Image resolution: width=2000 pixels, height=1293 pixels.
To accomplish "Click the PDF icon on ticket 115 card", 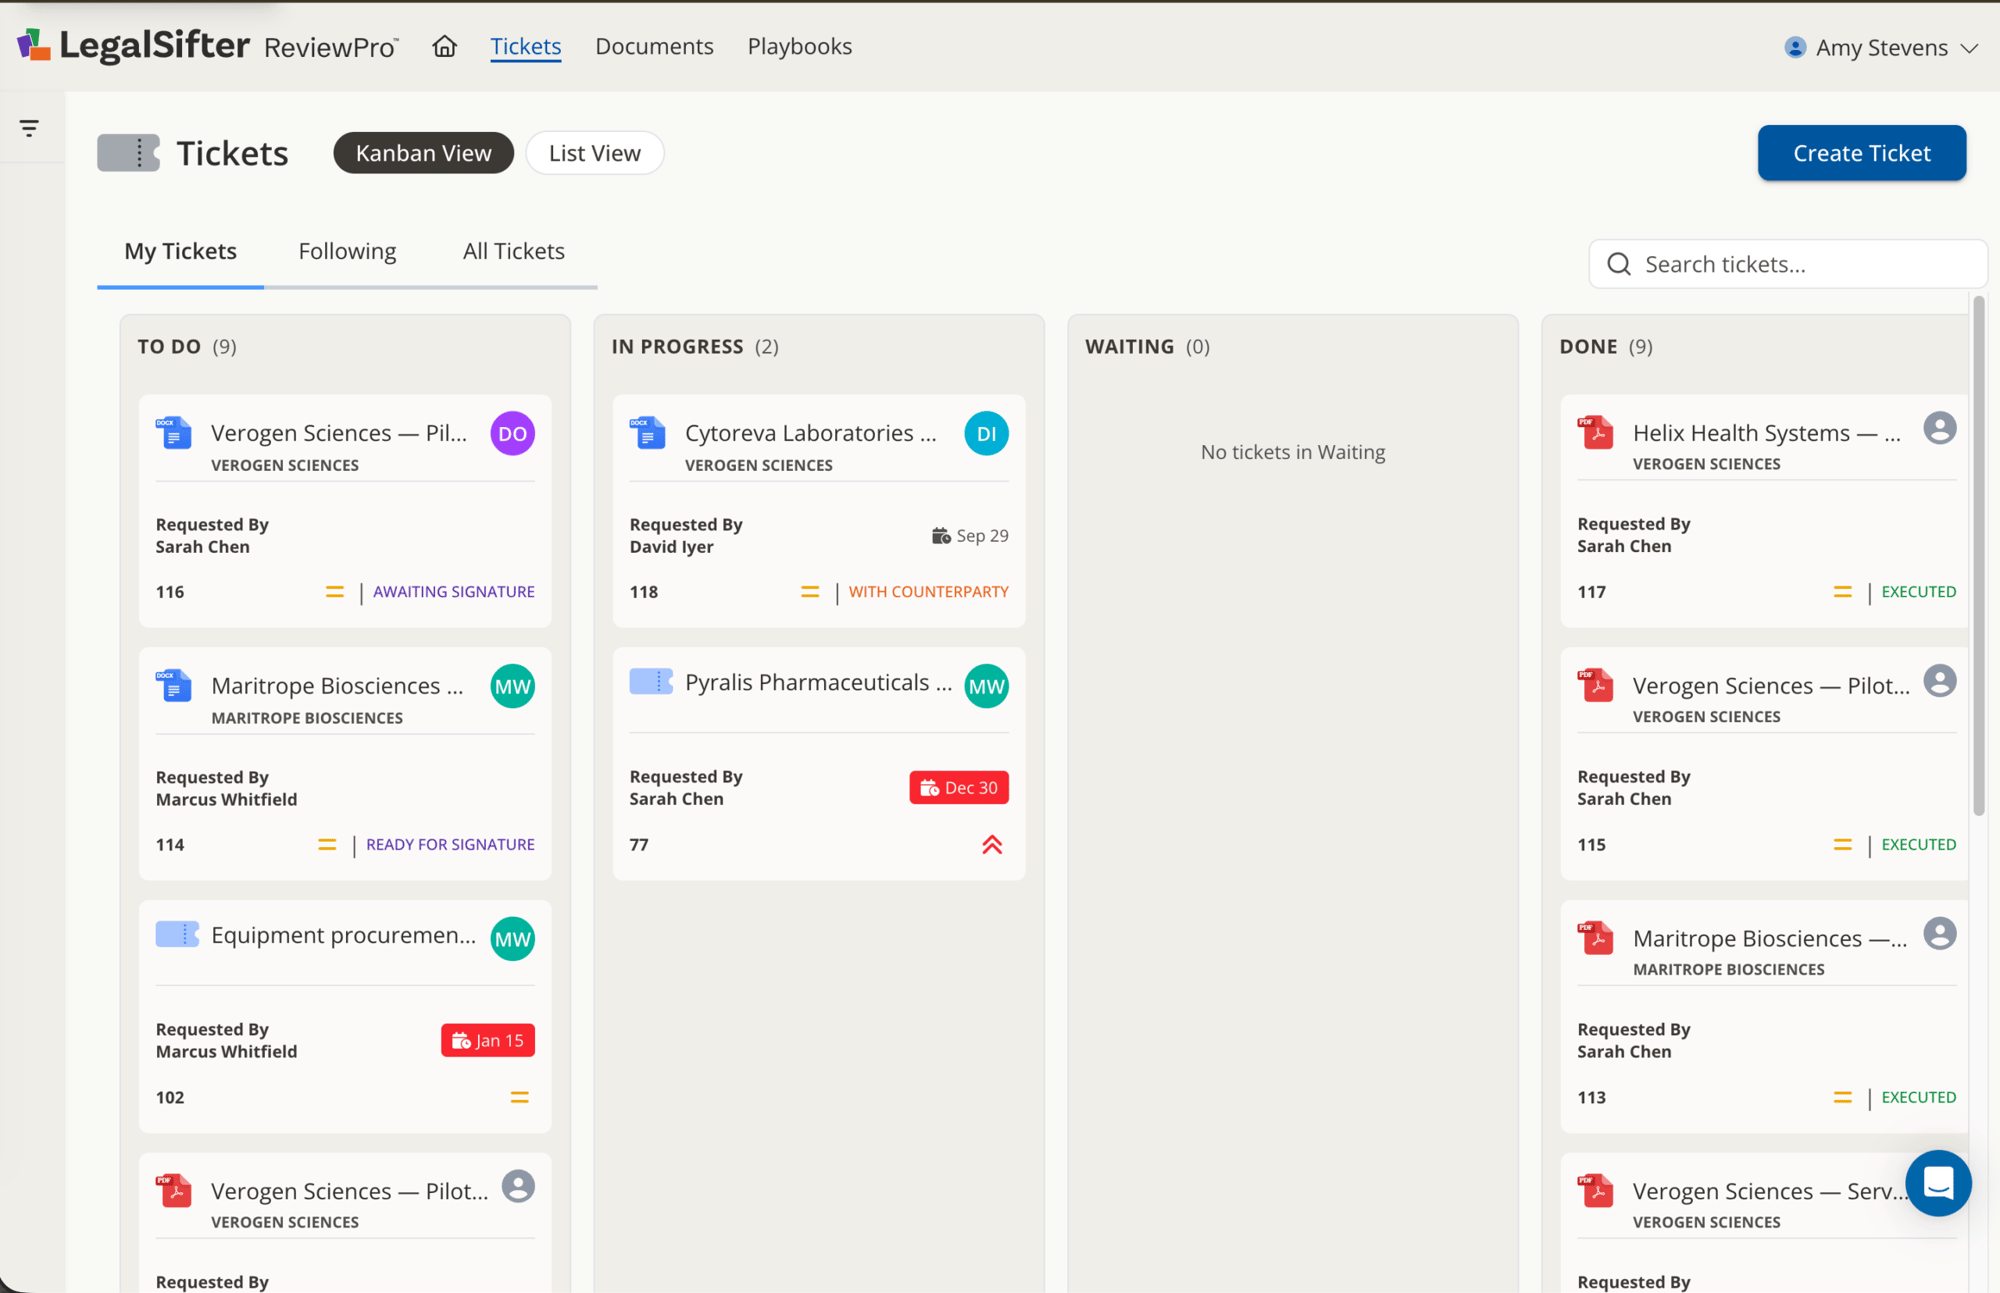I will [1596, 686].
